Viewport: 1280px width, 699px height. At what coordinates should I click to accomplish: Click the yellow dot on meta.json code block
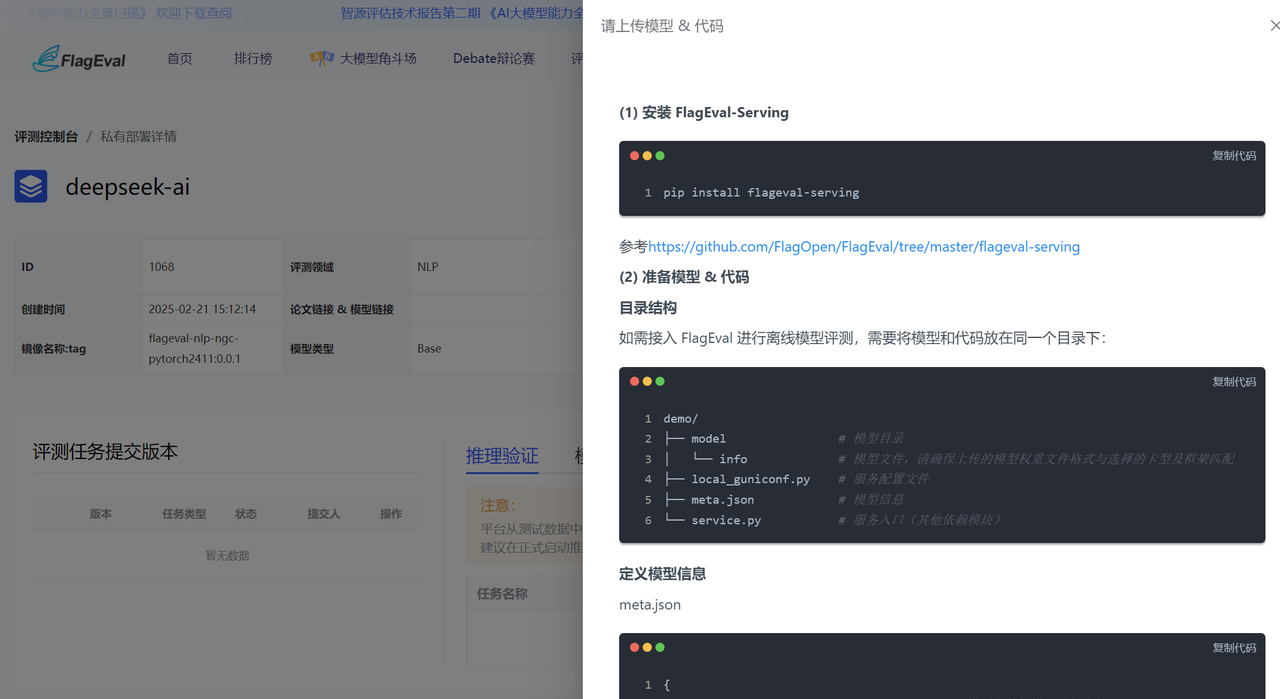coord(647,648)
